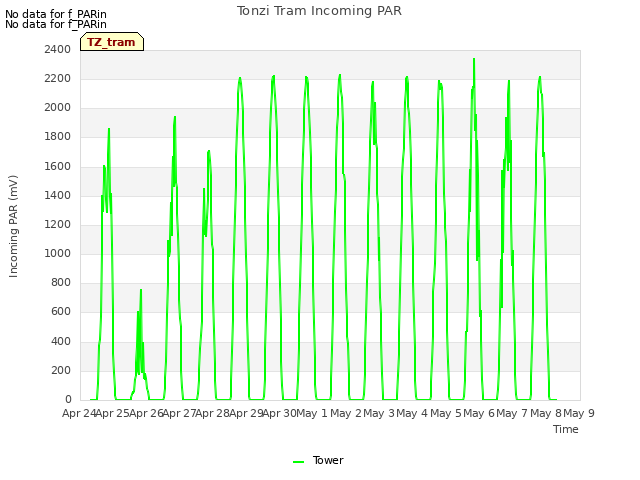Click the May 7 x-axis label
This screenshot has height=480, width=640.
pos(512,413)
